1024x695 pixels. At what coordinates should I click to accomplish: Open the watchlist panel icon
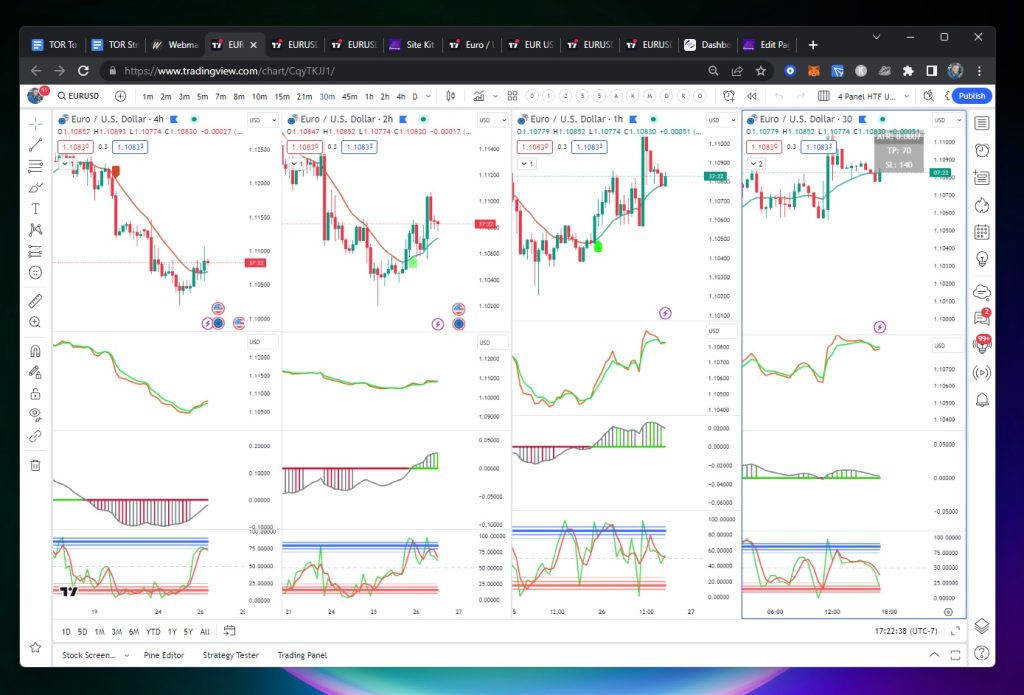point(982,123)
